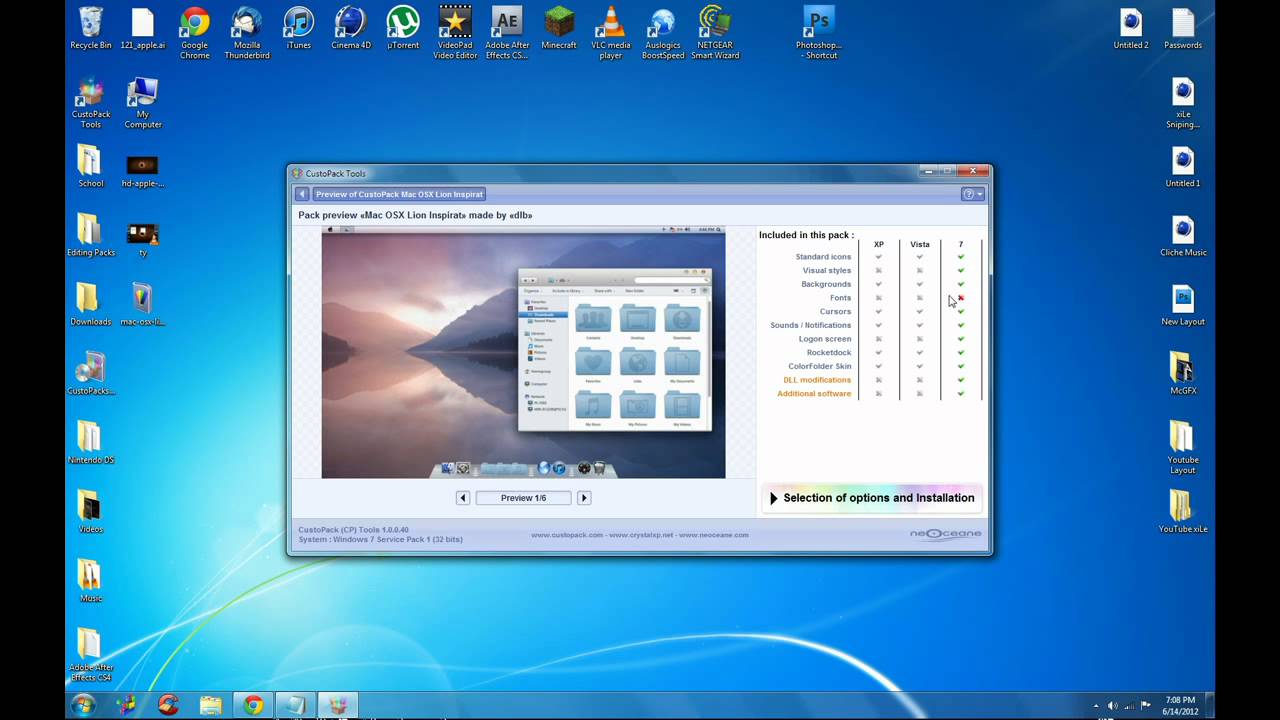Select the My Computer desktop icon
This screenshot has height=720, width=1280.
click(x=143, y=103)
